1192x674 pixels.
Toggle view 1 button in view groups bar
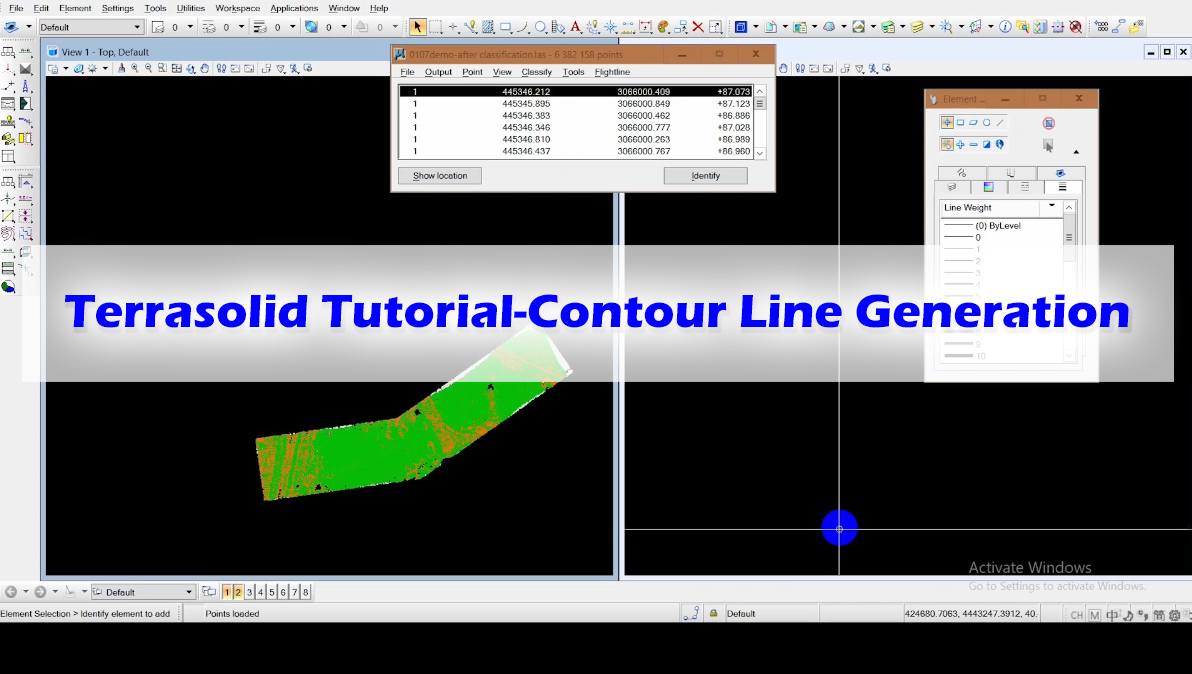(227, 592)
